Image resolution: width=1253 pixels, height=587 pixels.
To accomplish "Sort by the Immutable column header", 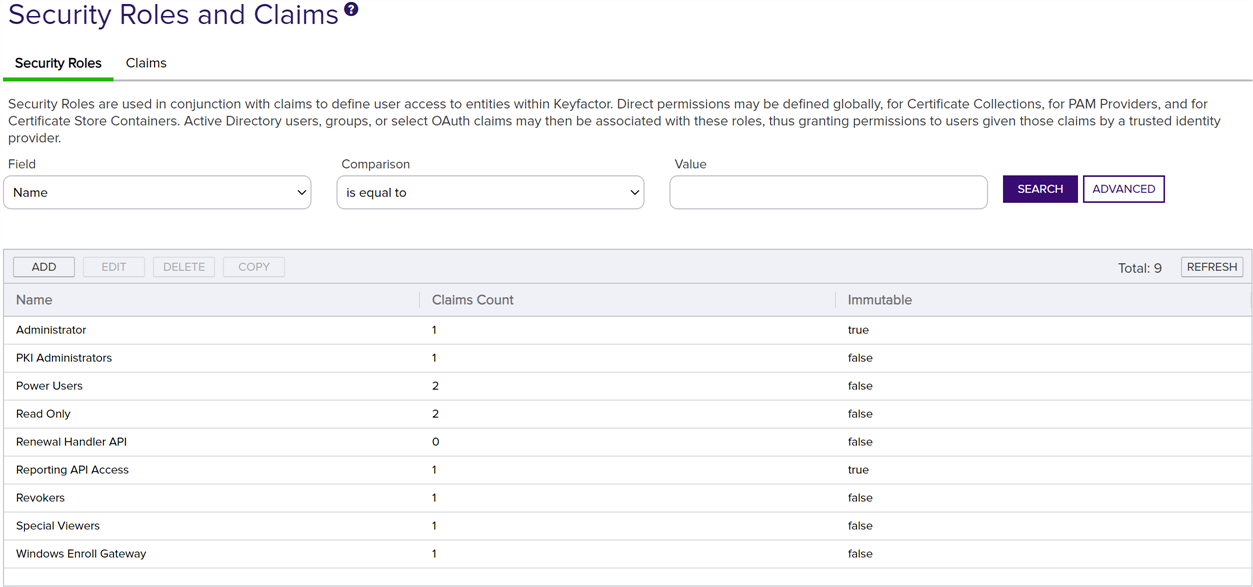I will (x=879, y=300).
